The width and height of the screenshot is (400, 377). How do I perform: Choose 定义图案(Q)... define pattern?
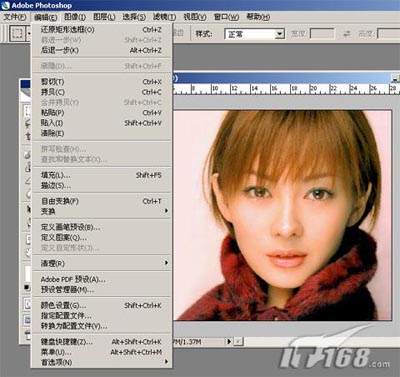(101, 238)
